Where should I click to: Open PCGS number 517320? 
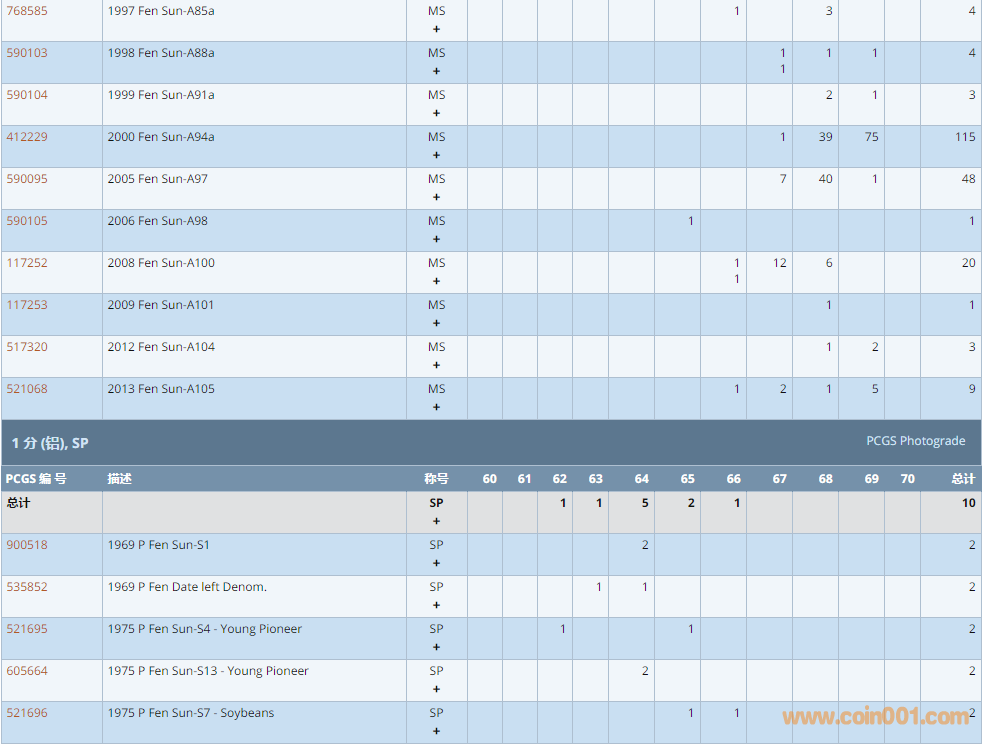click(x=27, y=347)
